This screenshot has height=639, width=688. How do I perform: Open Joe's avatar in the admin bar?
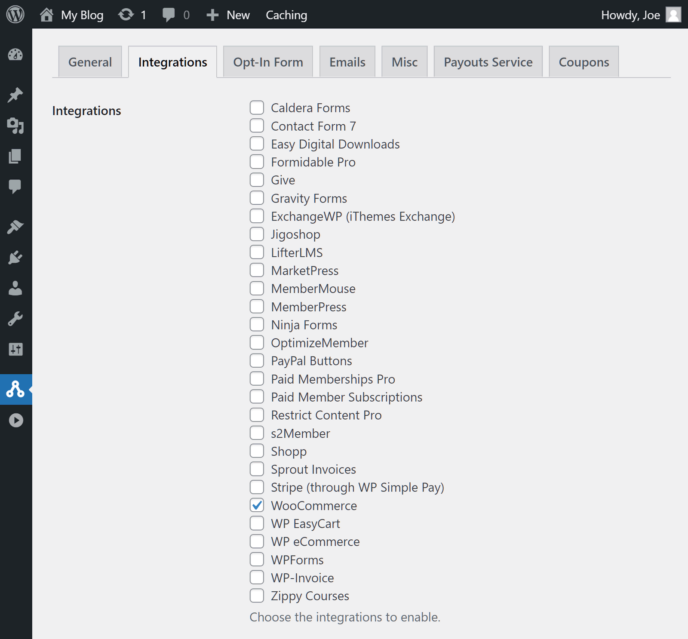pos(674,14)
